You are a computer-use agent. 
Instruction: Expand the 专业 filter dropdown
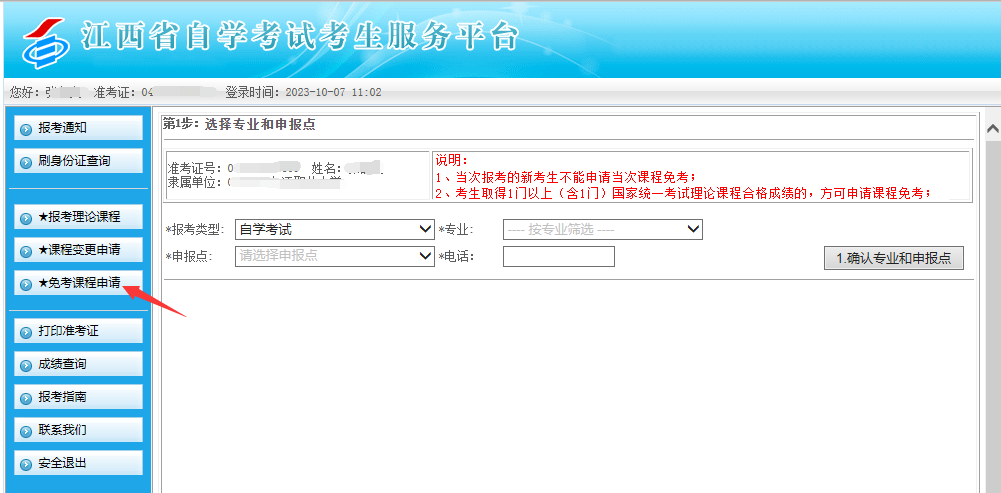pos(602,230)
